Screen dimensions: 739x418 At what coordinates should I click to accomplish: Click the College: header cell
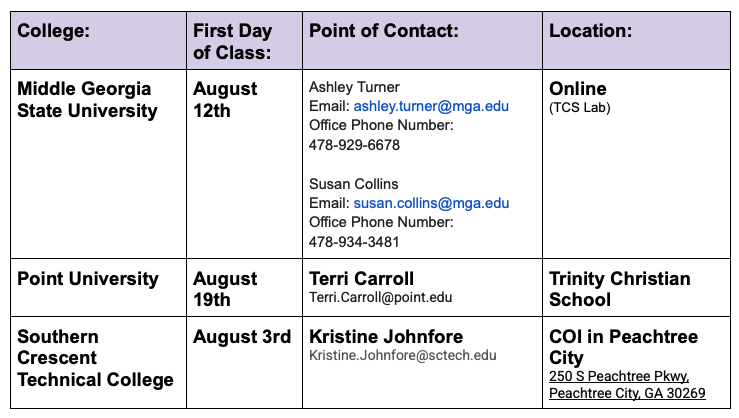99,41
